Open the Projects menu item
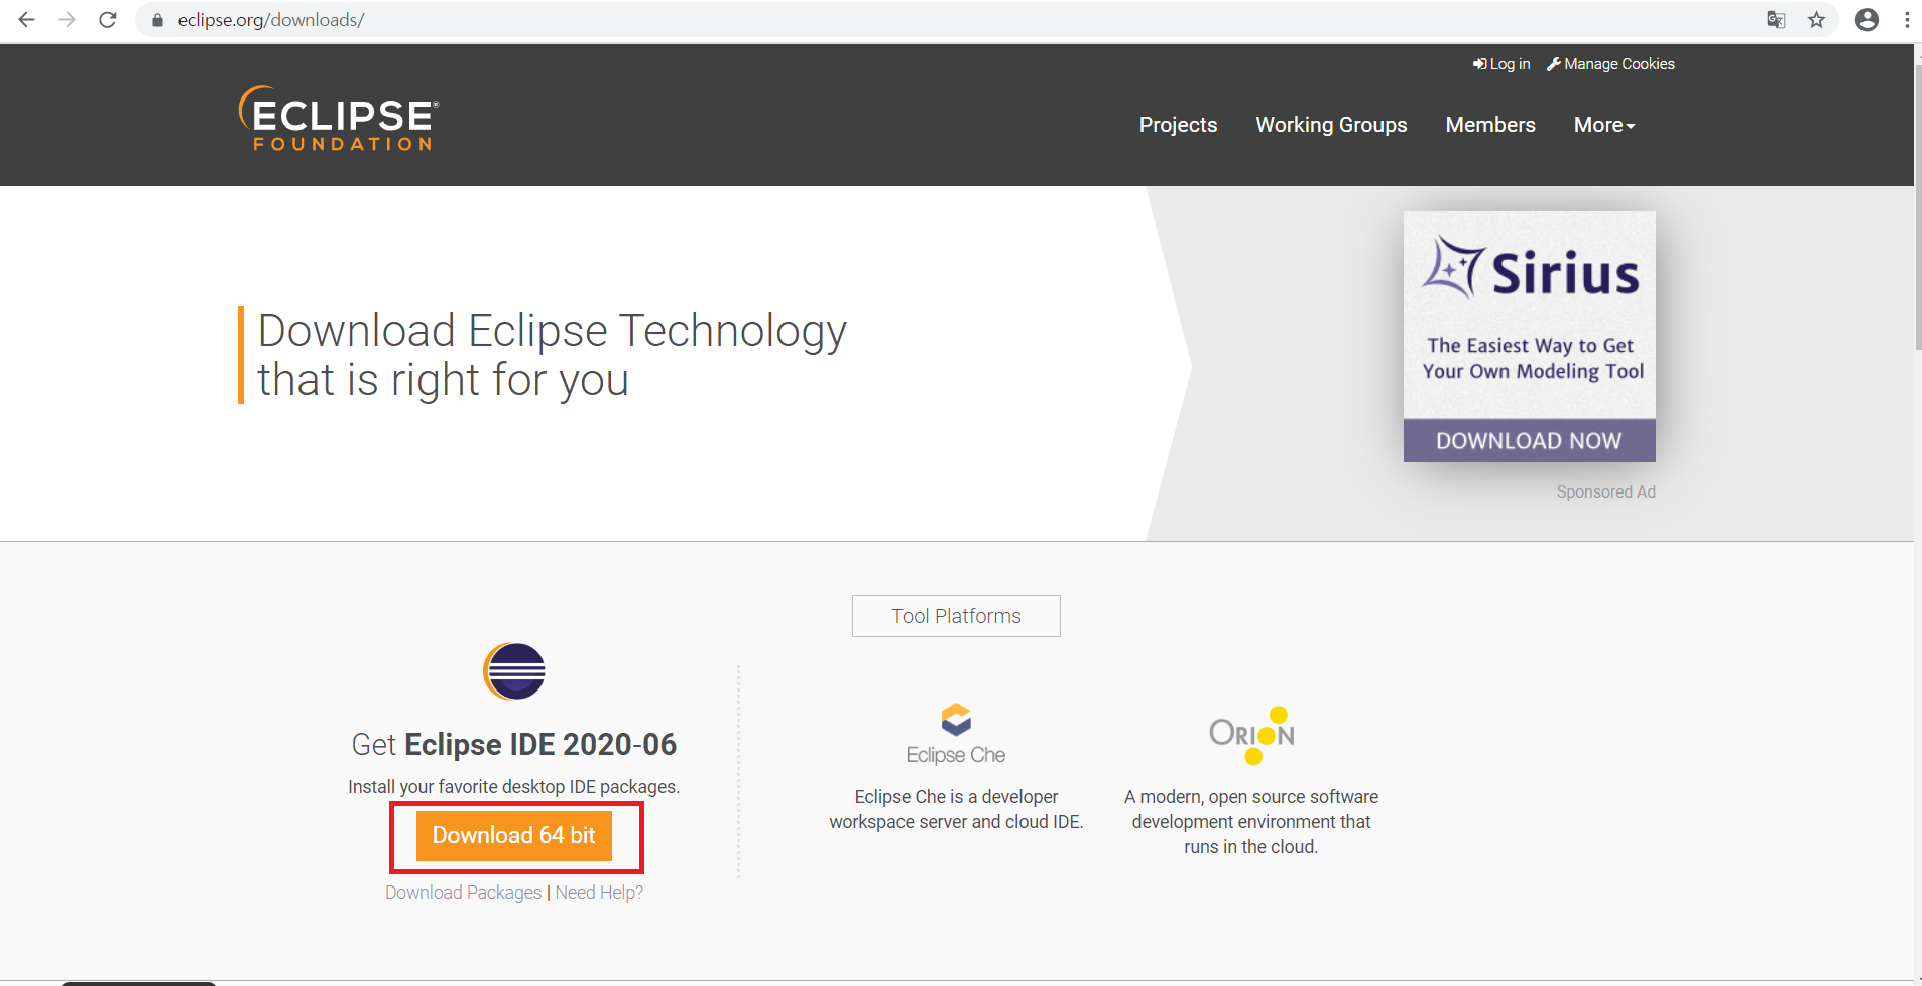The image size is (1922, 986). pyautogui.click(x=1178, y=125)
